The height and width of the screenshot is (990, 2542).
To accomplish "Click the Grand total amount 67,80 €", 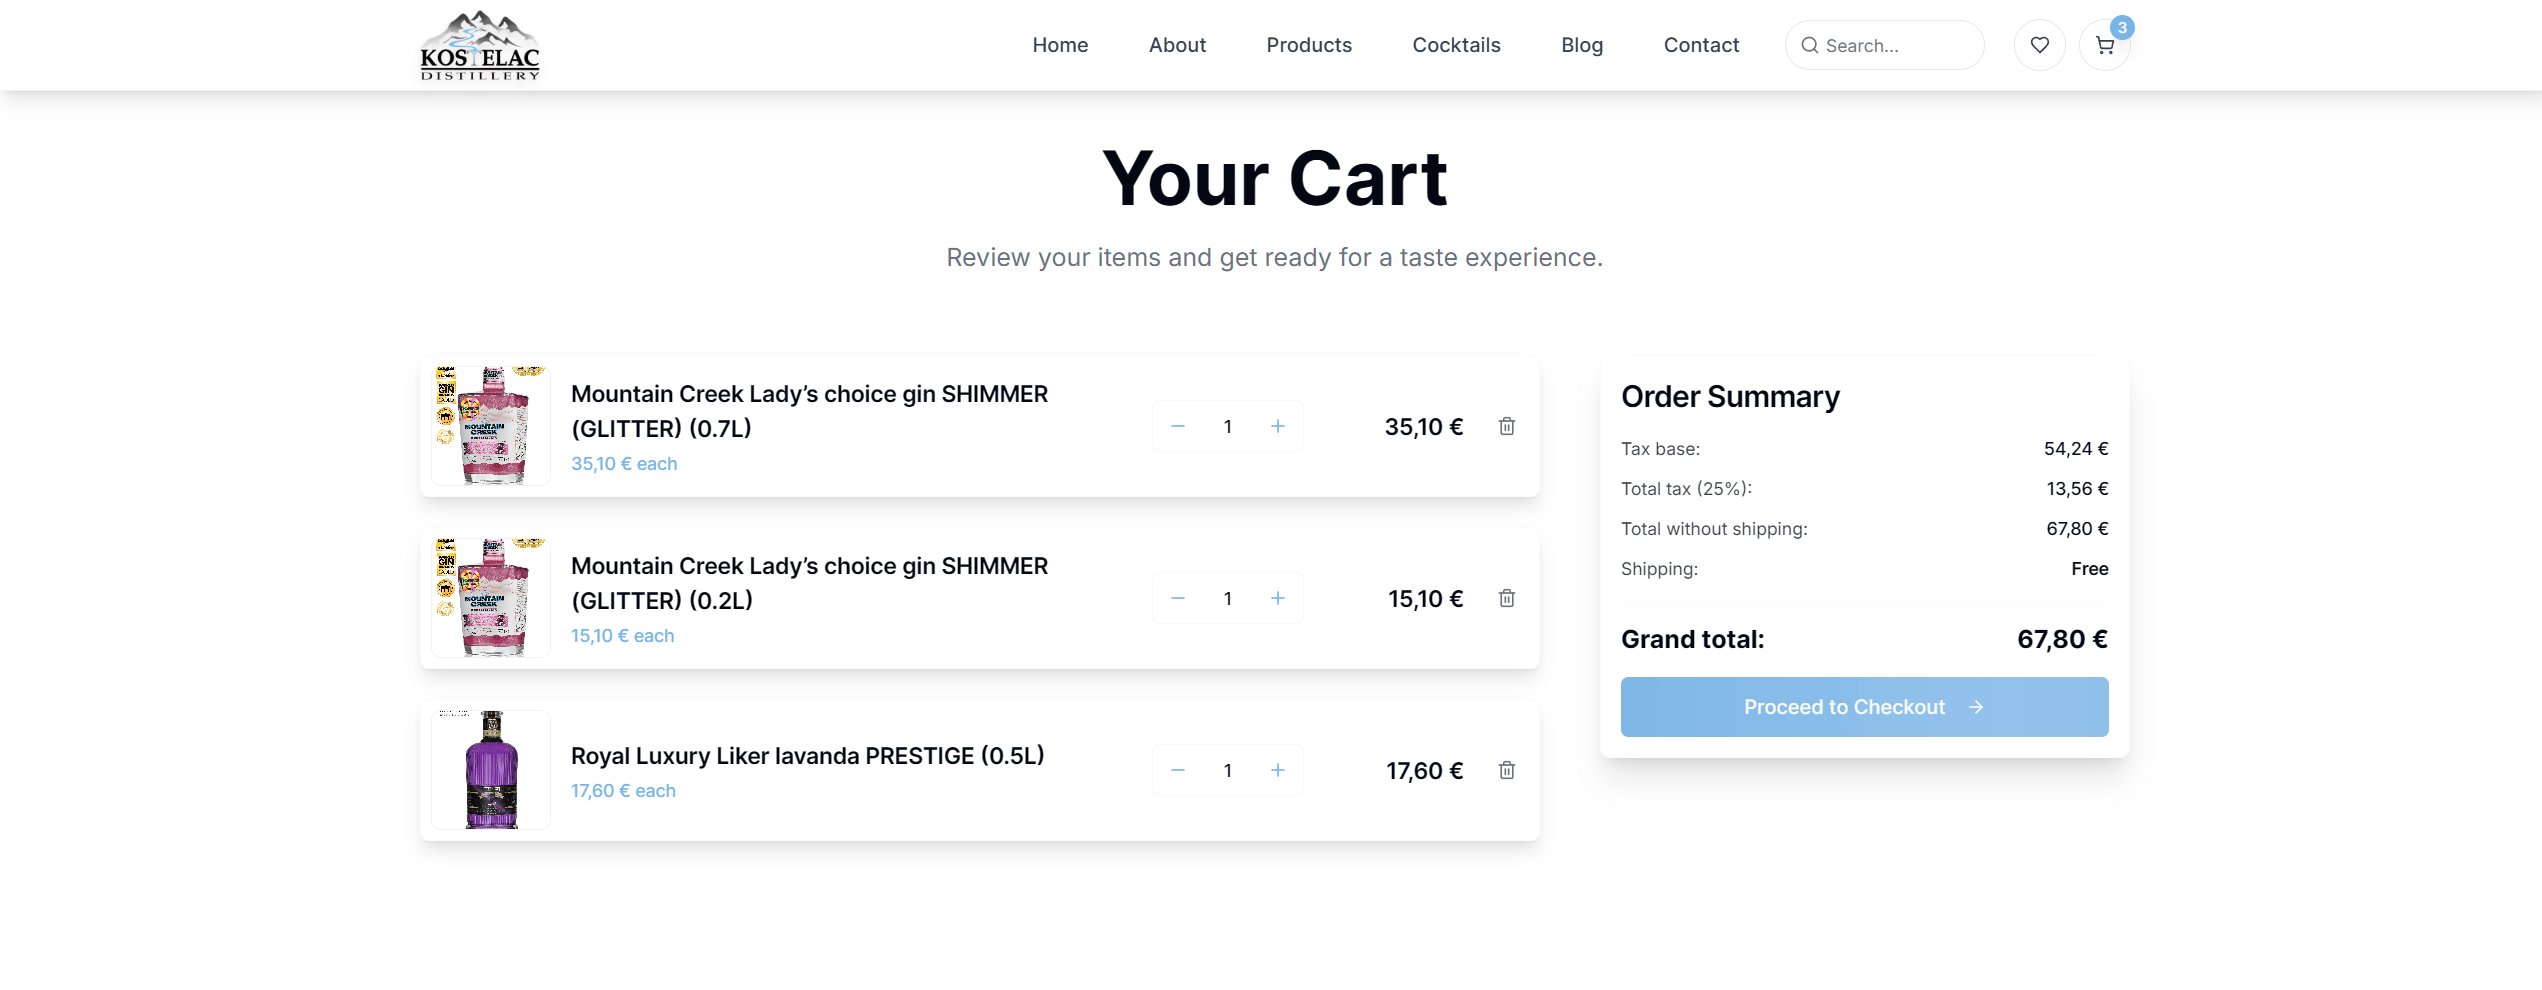I will 2062,639.
